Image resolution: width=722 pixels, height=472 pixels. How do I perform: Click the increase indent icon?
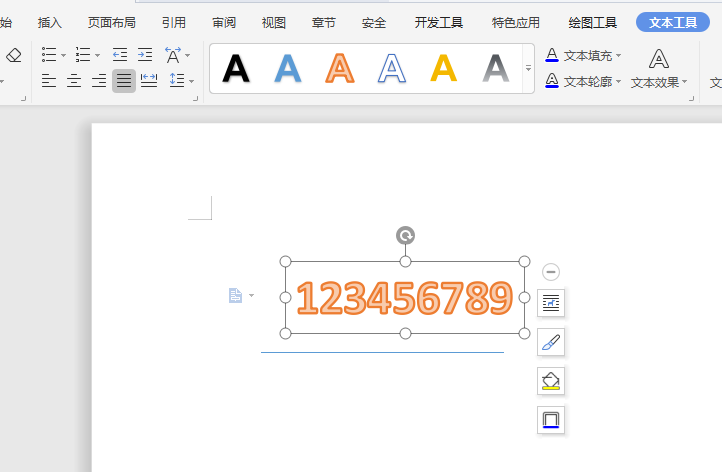coord(145,55)
